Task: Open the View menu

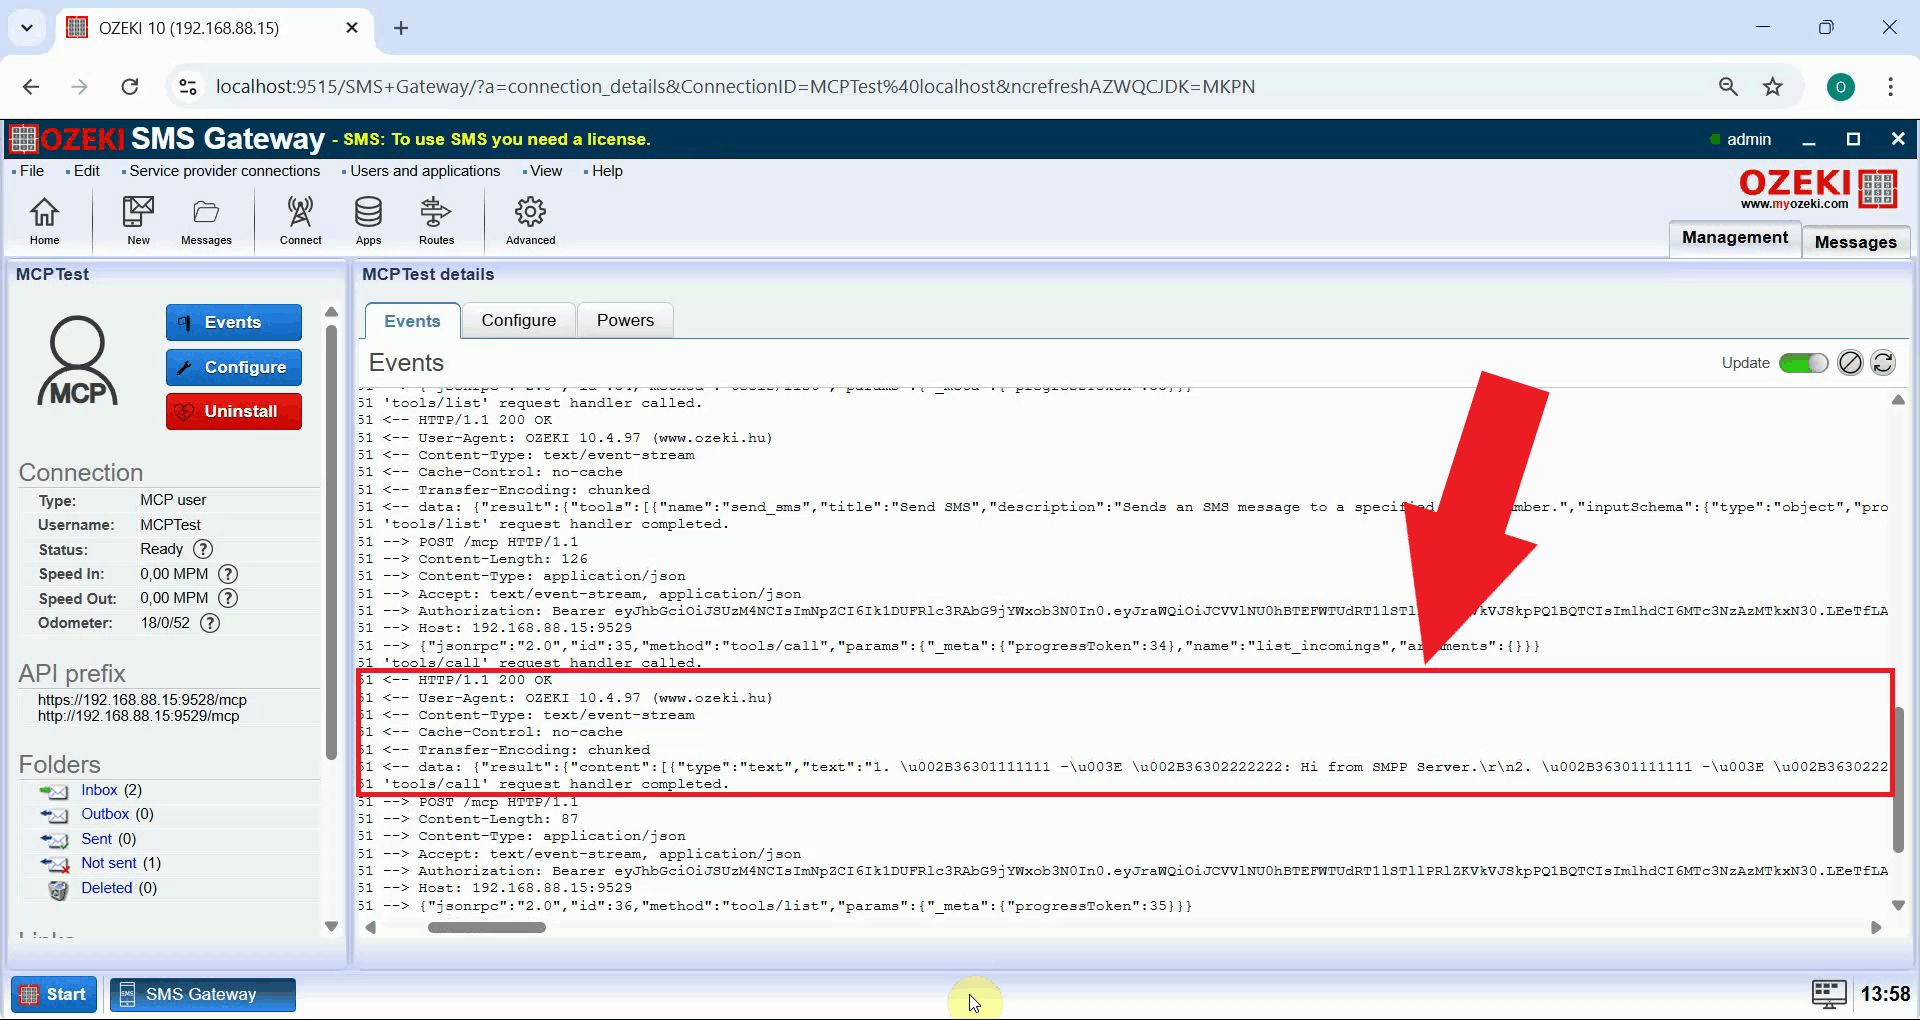Action: pos(546,171)
